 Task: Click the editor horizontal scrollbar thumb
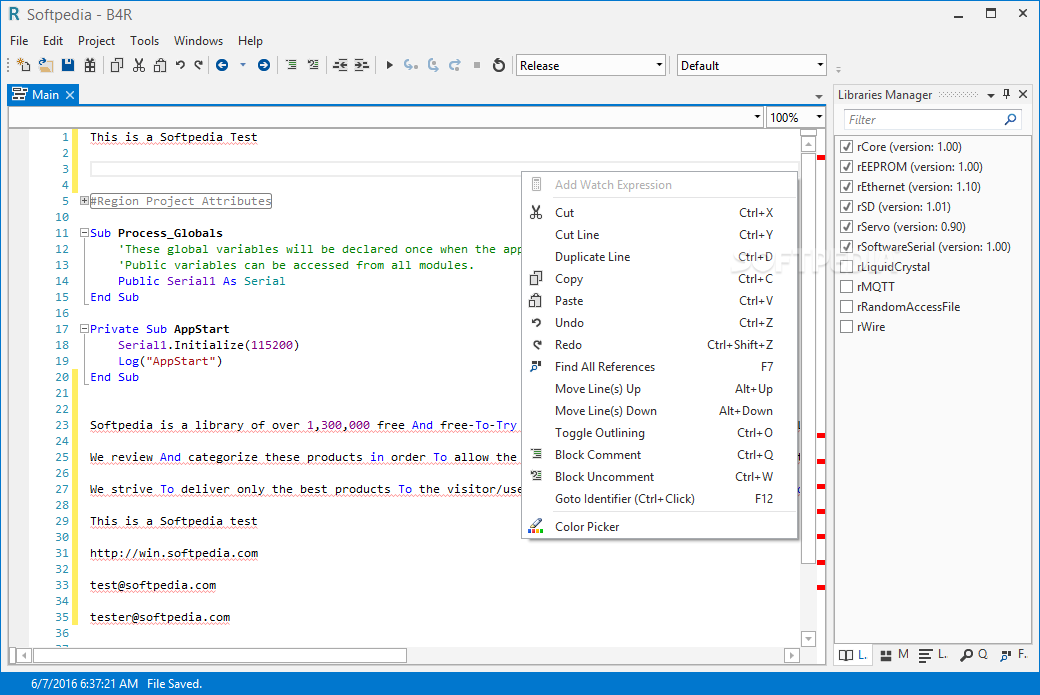point(220,655)
